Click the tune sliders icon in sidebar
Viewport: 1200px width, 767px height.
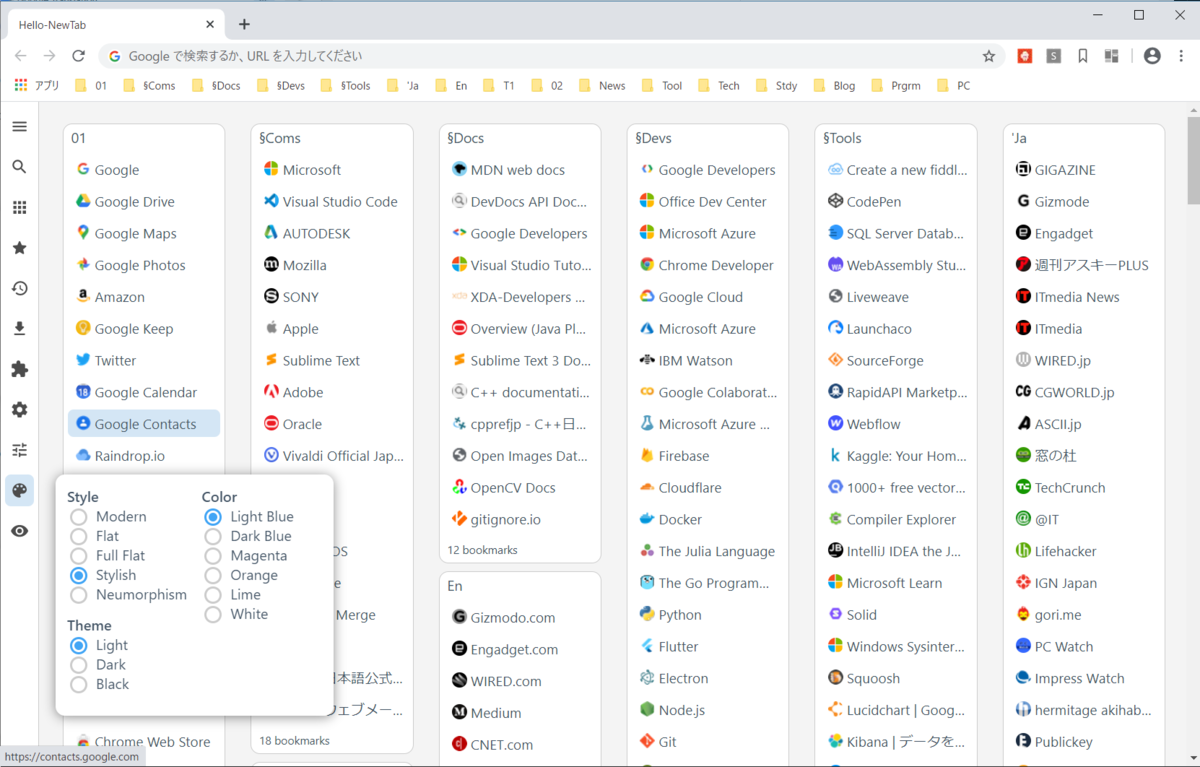click(x=19, y=450)
